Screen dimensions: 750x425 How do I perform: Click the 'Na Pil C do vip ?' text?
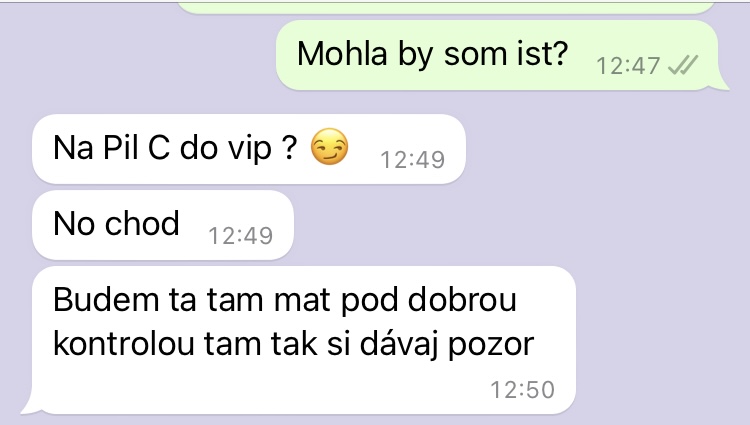[x=175, y=147]
